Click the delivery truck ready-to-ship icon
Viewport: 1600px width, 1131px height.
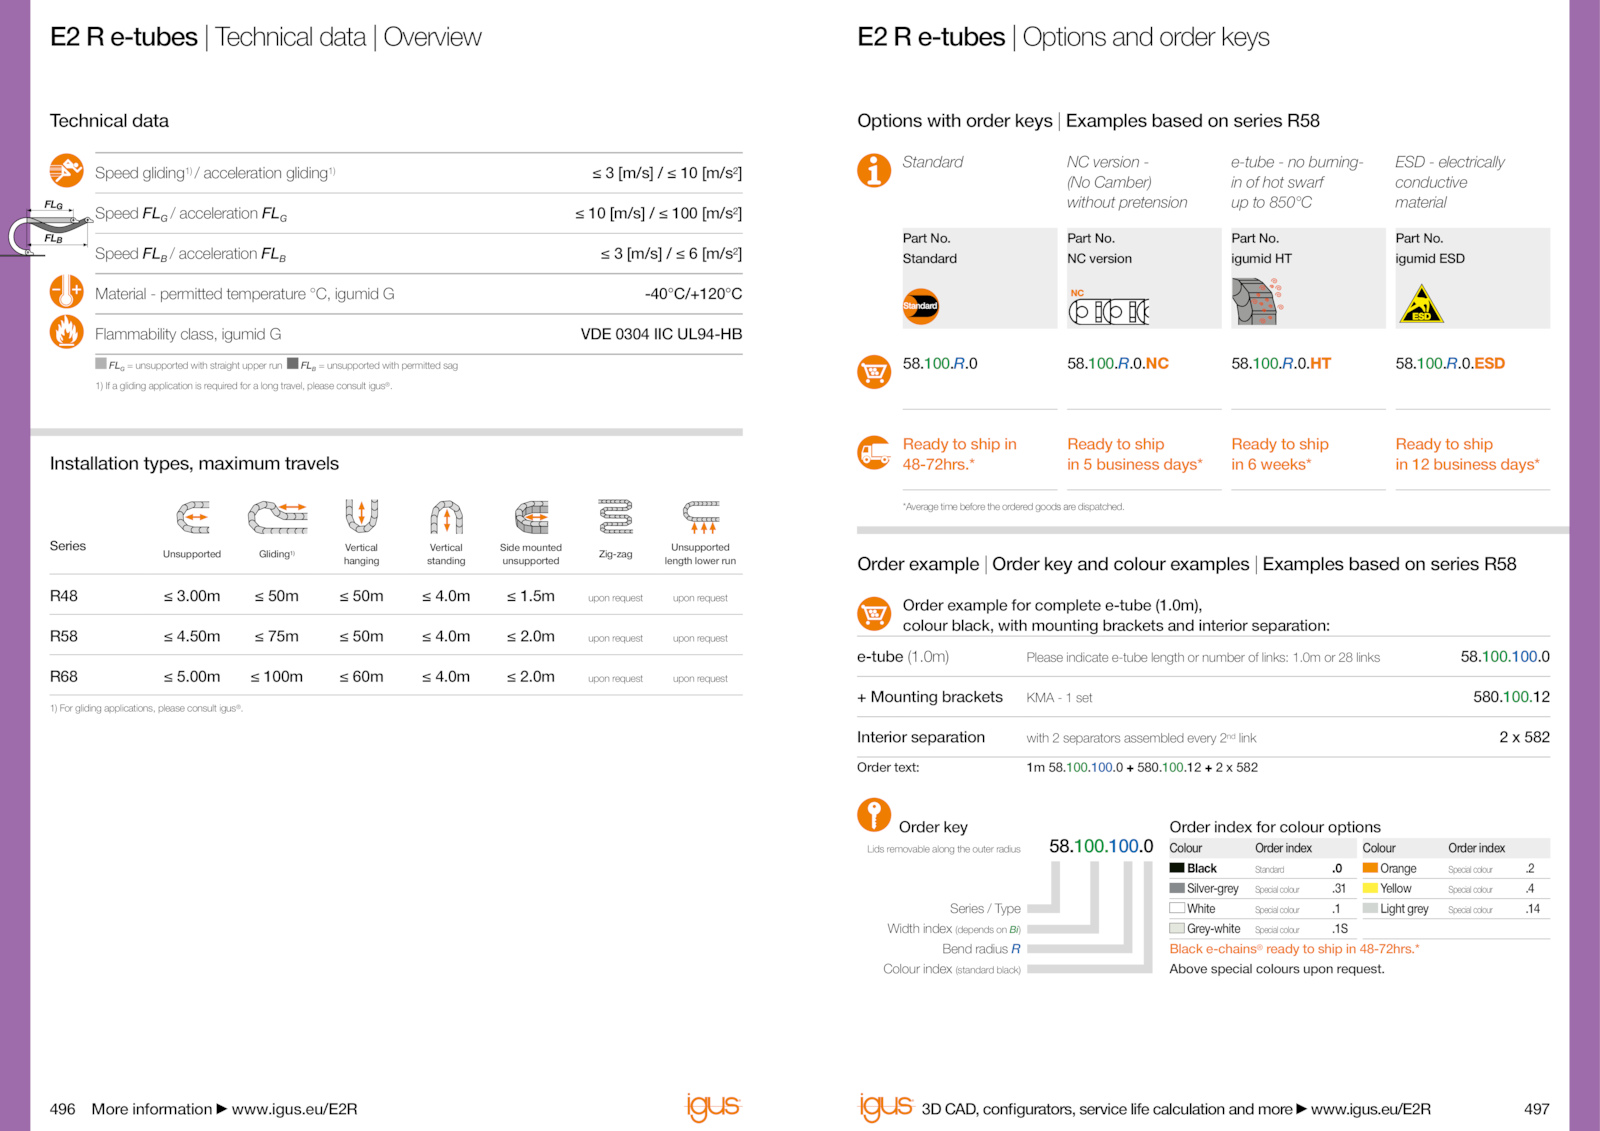click(x=874, y=452)
